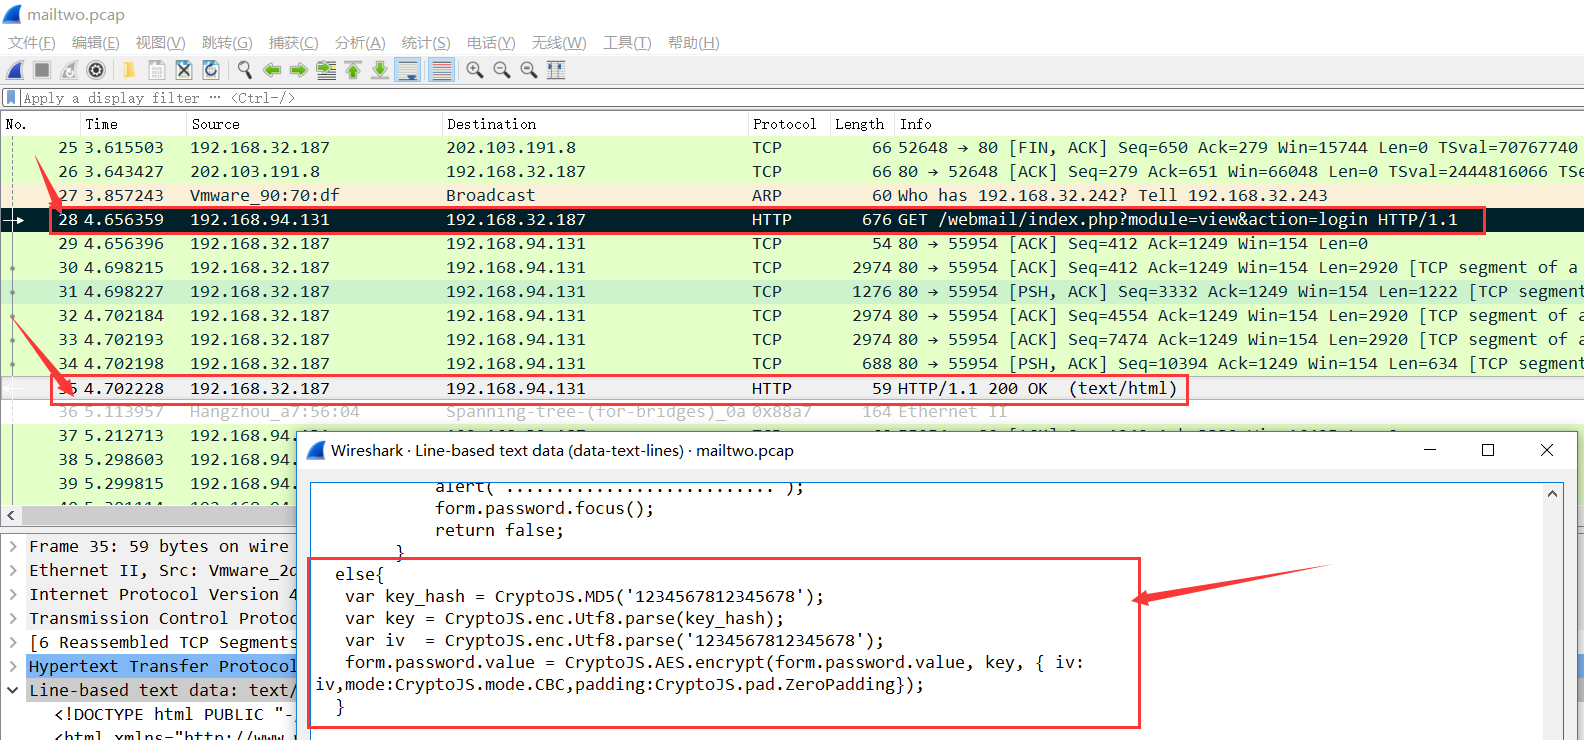Open capture options gear icon
The width and height of the screenshot is (1584, 740).
click(96, 70)
